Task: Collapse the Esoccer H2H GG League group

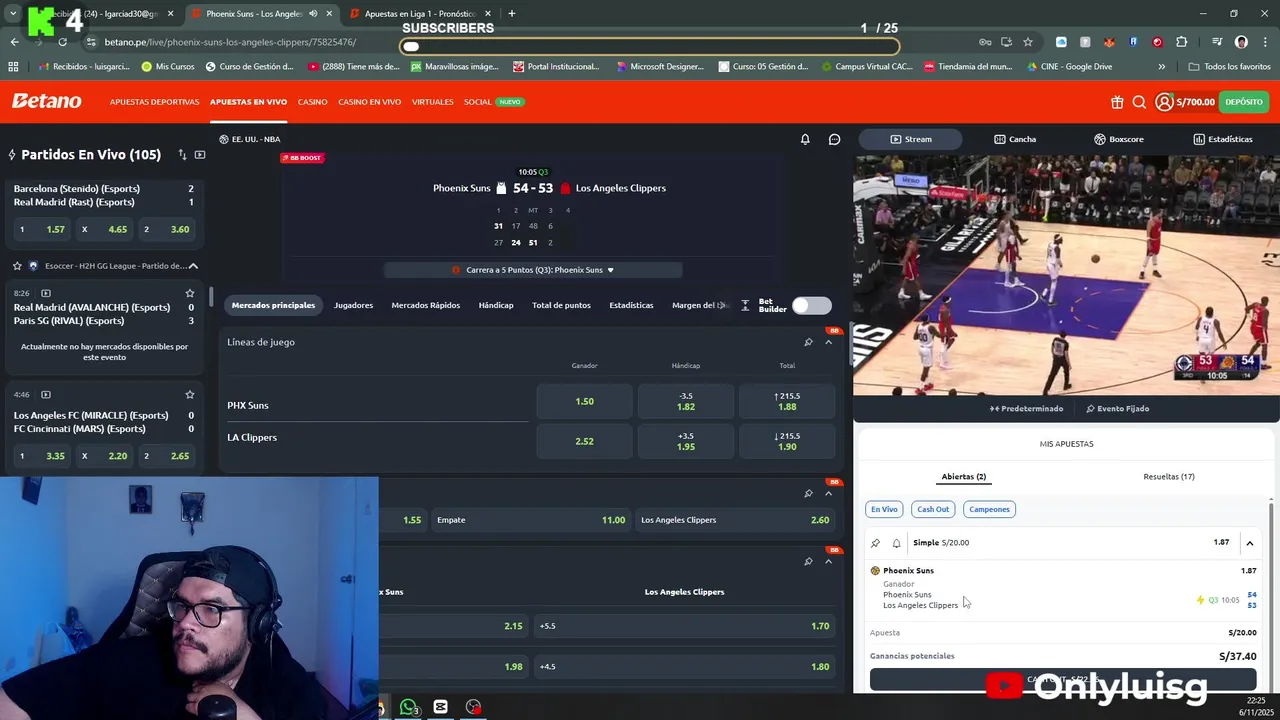Action: [193, 266]
